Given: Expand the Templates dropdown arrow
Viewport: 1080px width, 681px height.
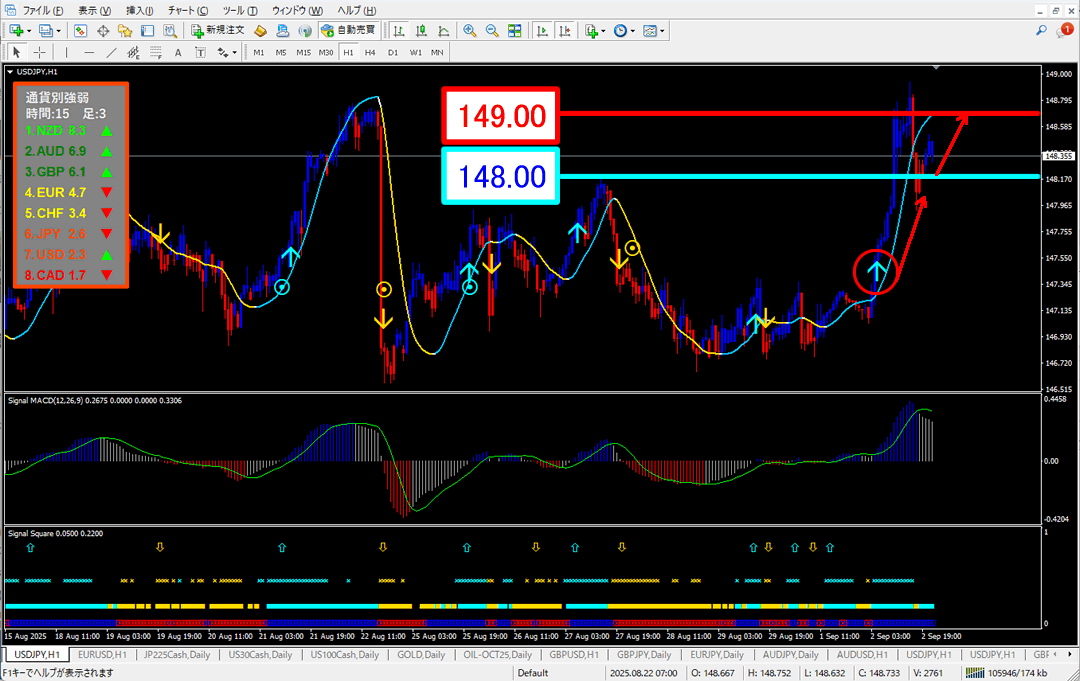Looking at the screenshot, I should [662, 31].
